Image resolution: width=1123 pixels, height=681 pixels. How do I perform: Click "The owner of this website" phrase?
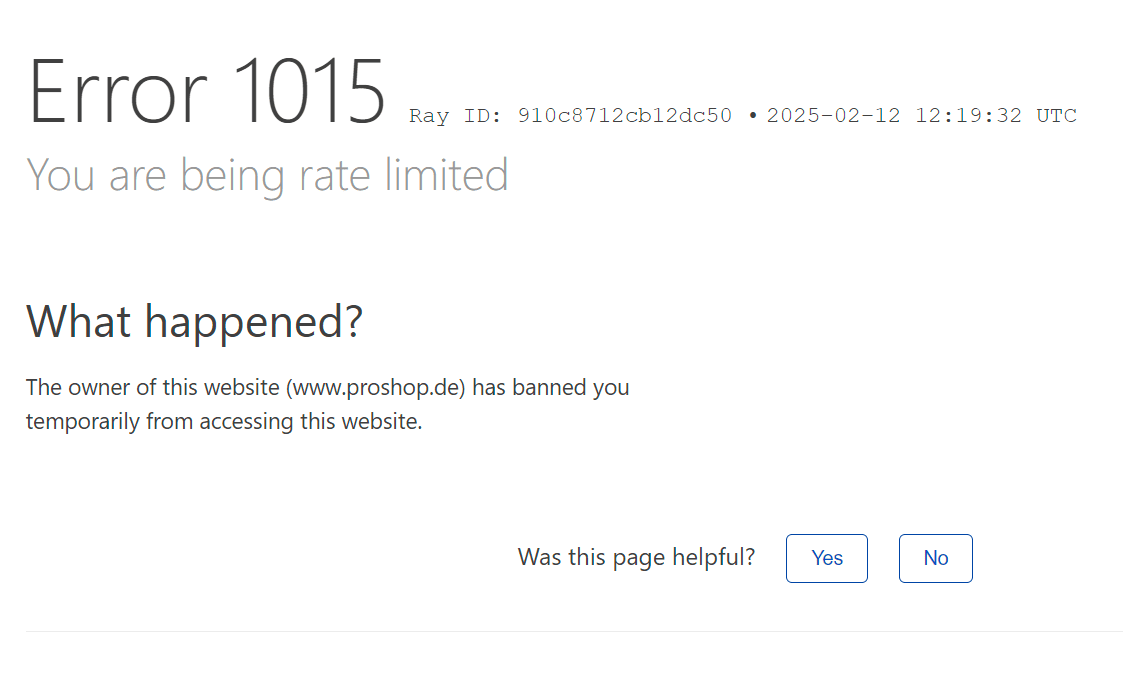point(152,387)
